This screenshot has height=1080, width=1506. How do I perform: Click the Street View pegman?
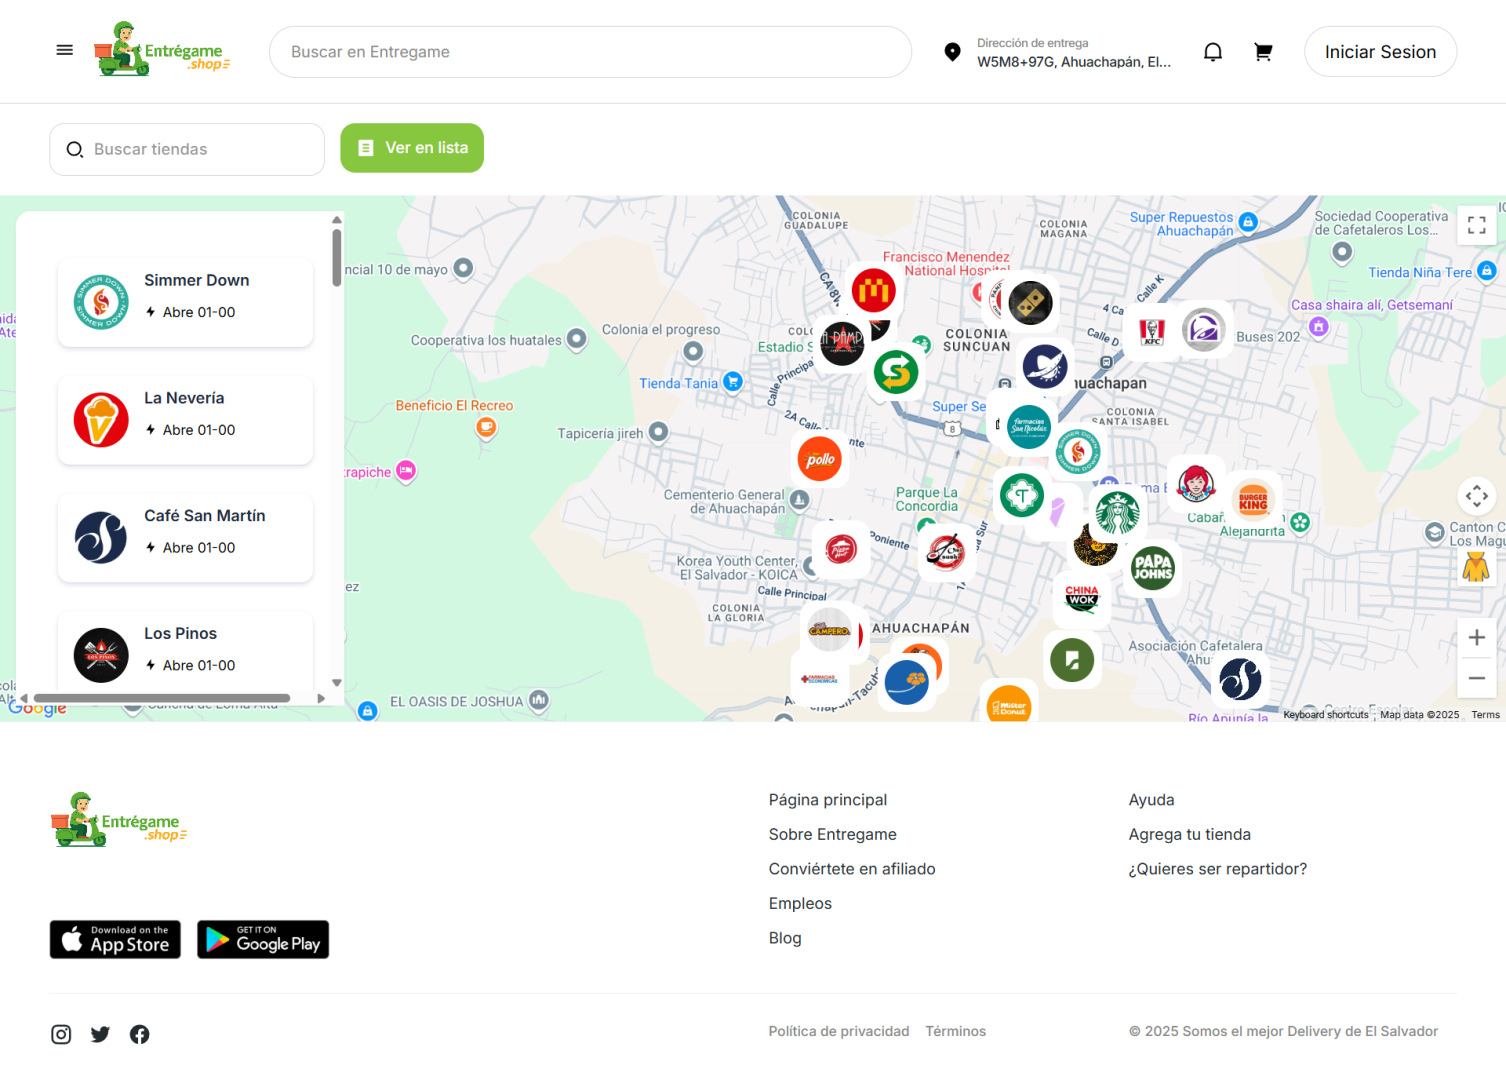click(x=1476, y=567)
